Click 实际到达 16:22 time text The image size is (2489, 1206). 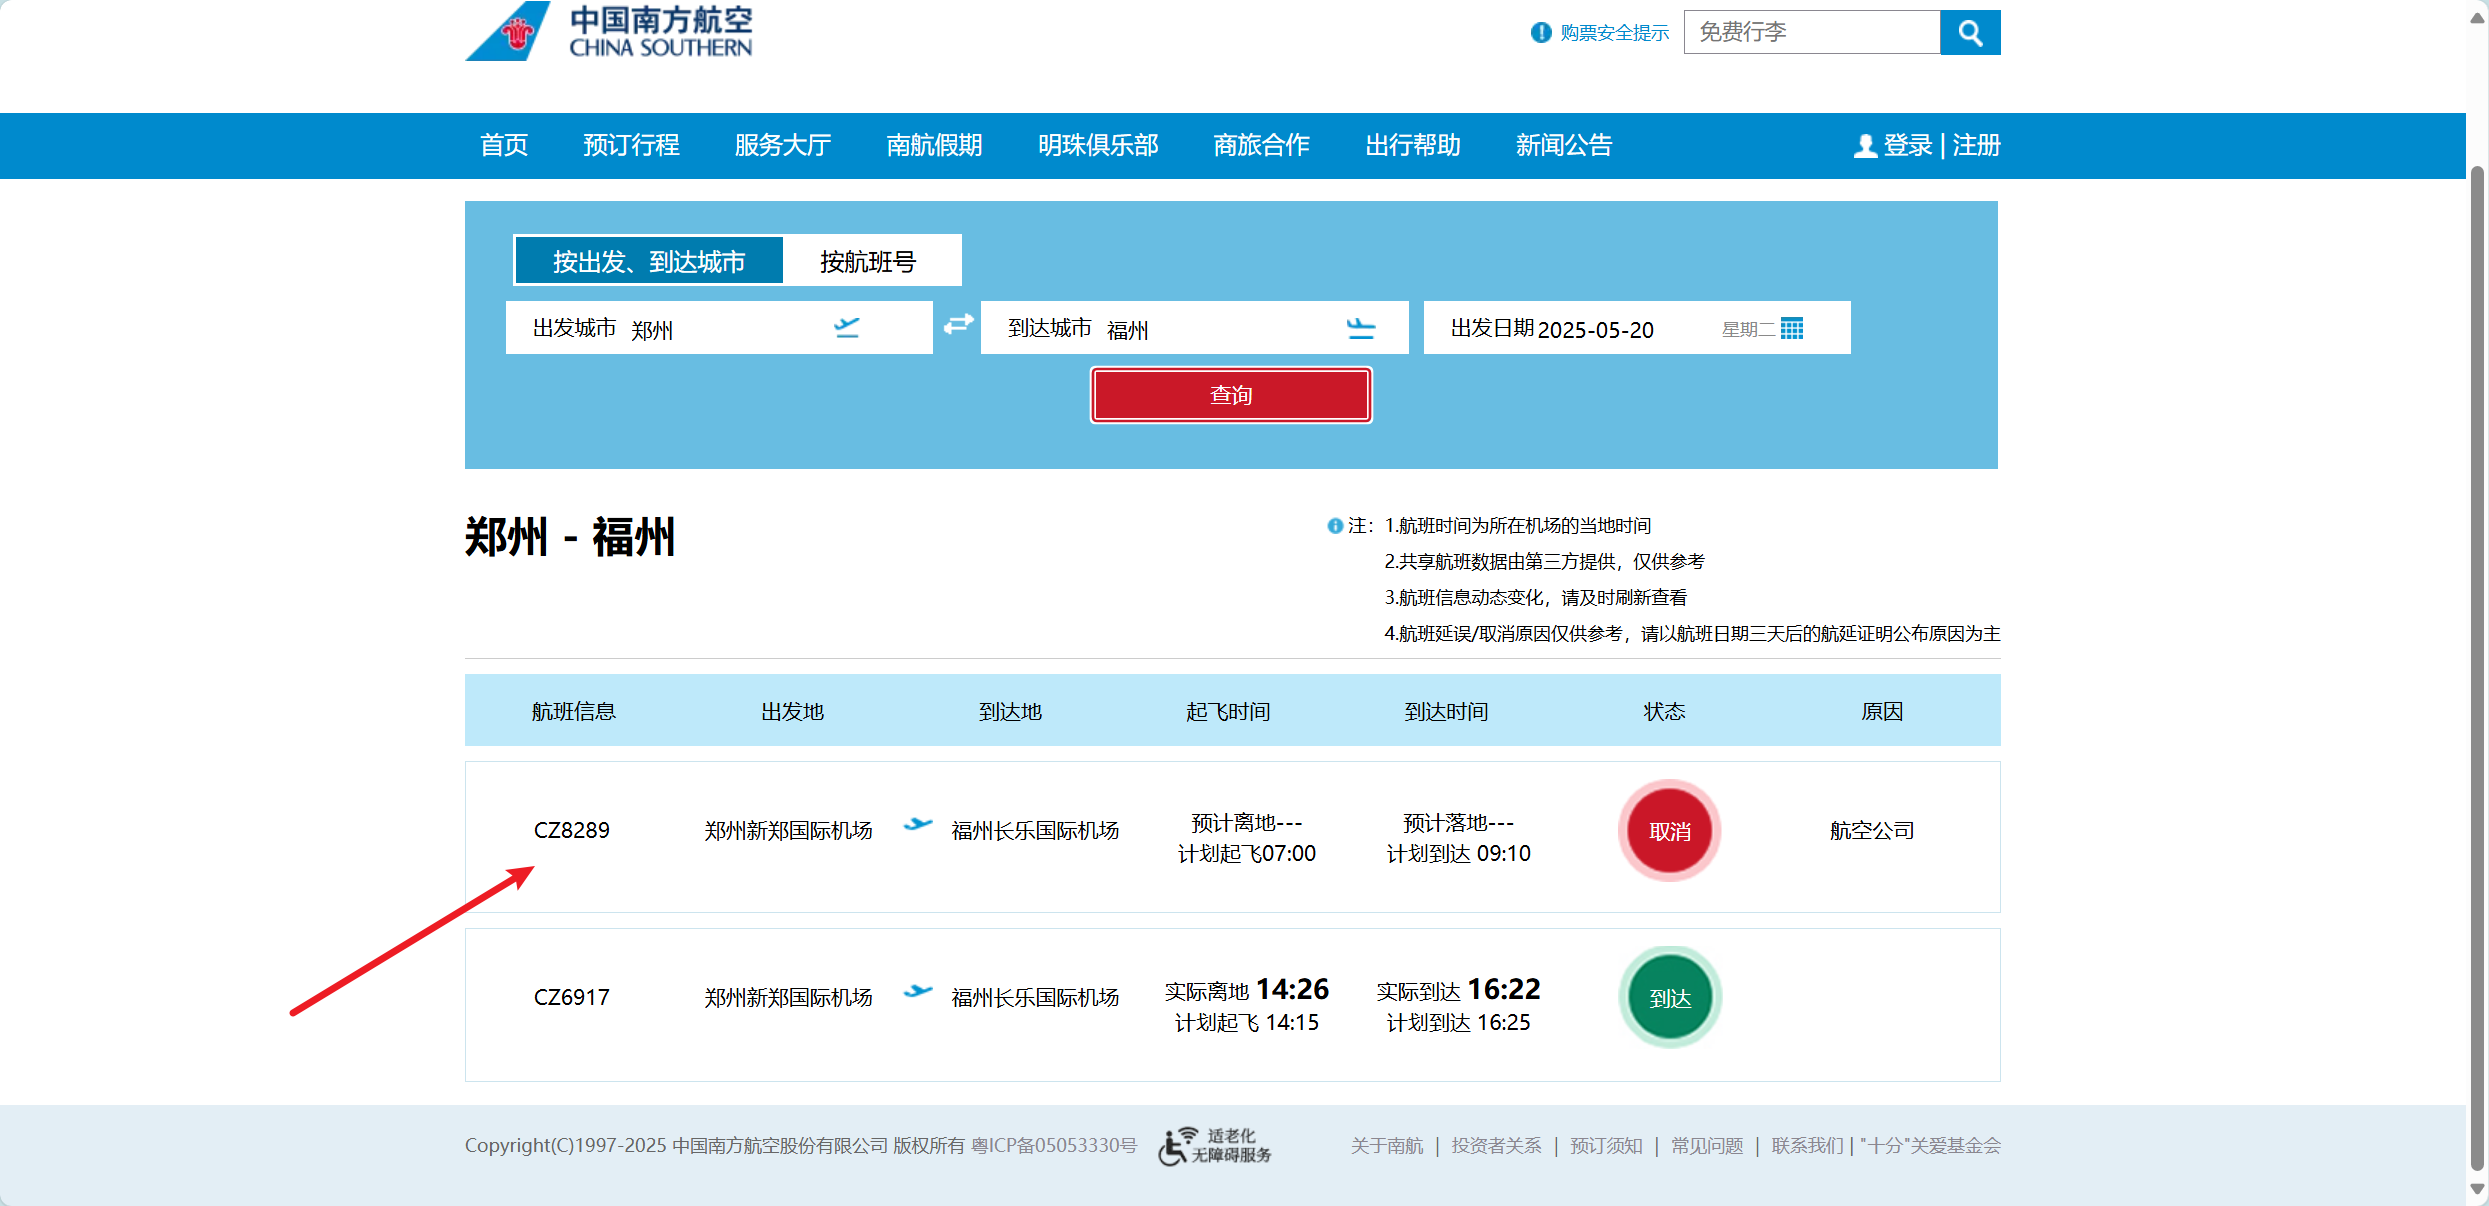(1458, 989)
